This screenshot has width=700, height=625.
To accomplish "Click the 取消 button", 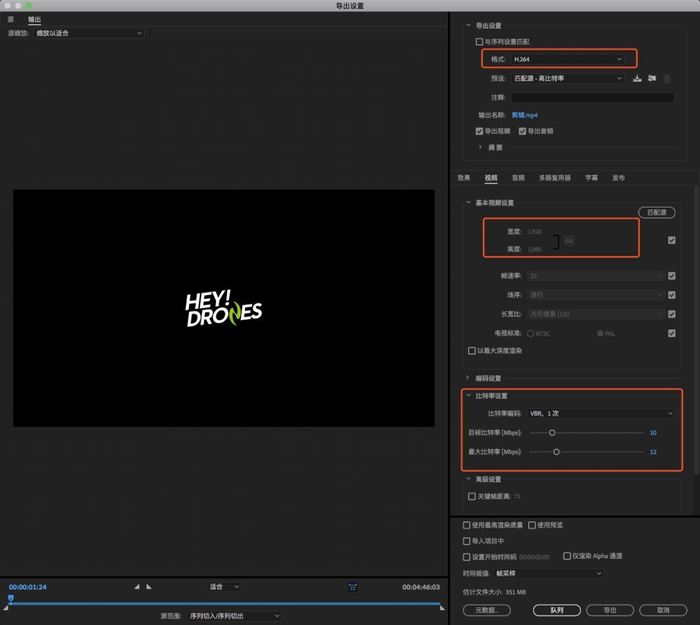I will [x=663, y=610].
